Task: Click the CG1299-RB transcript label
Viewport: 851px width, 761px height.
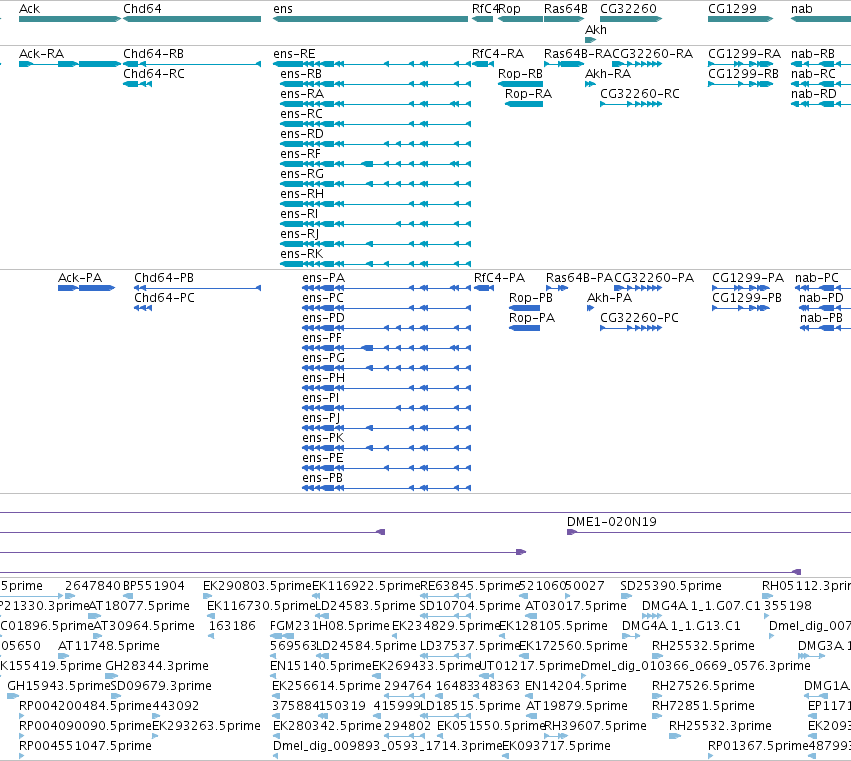Action: point(743,74)
